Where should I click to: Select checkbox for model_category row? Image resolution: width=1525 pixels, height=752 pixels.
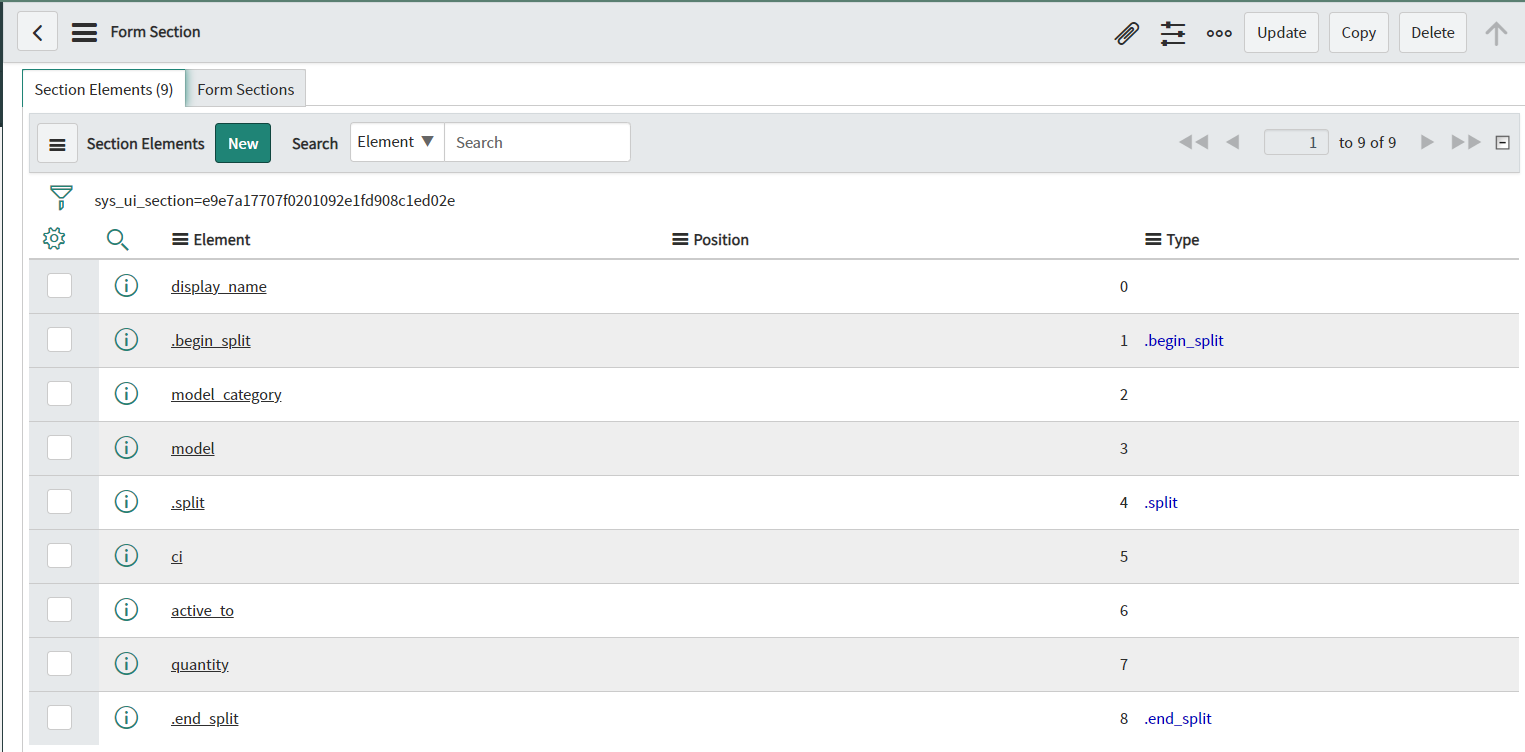pos(59,394)
